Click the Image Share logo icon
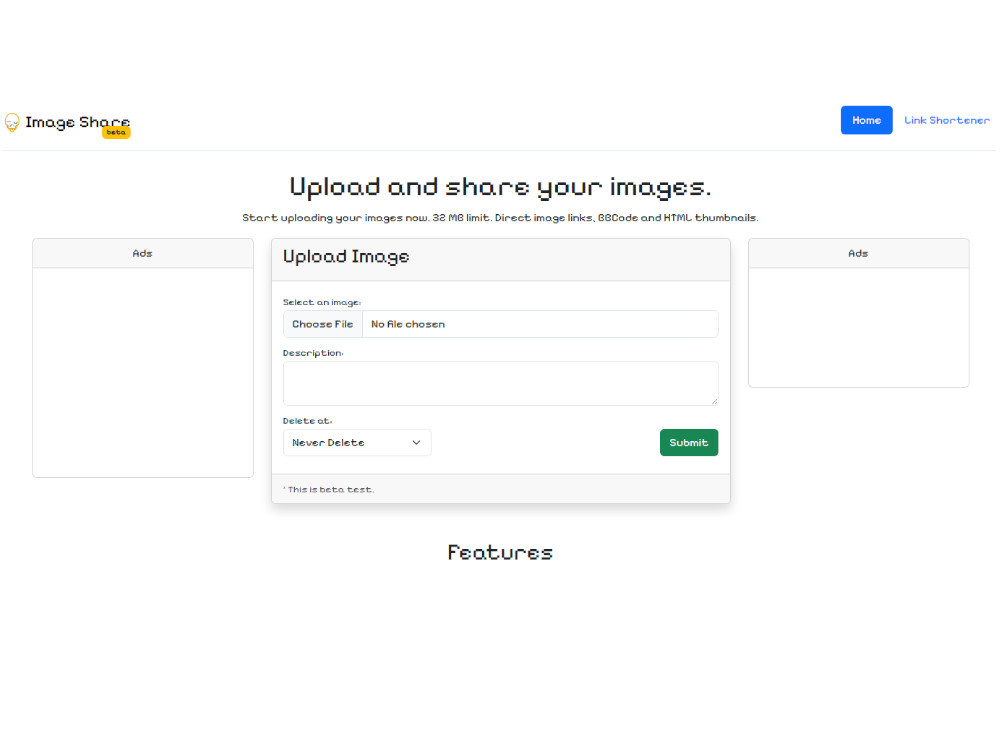 point(12,122)
